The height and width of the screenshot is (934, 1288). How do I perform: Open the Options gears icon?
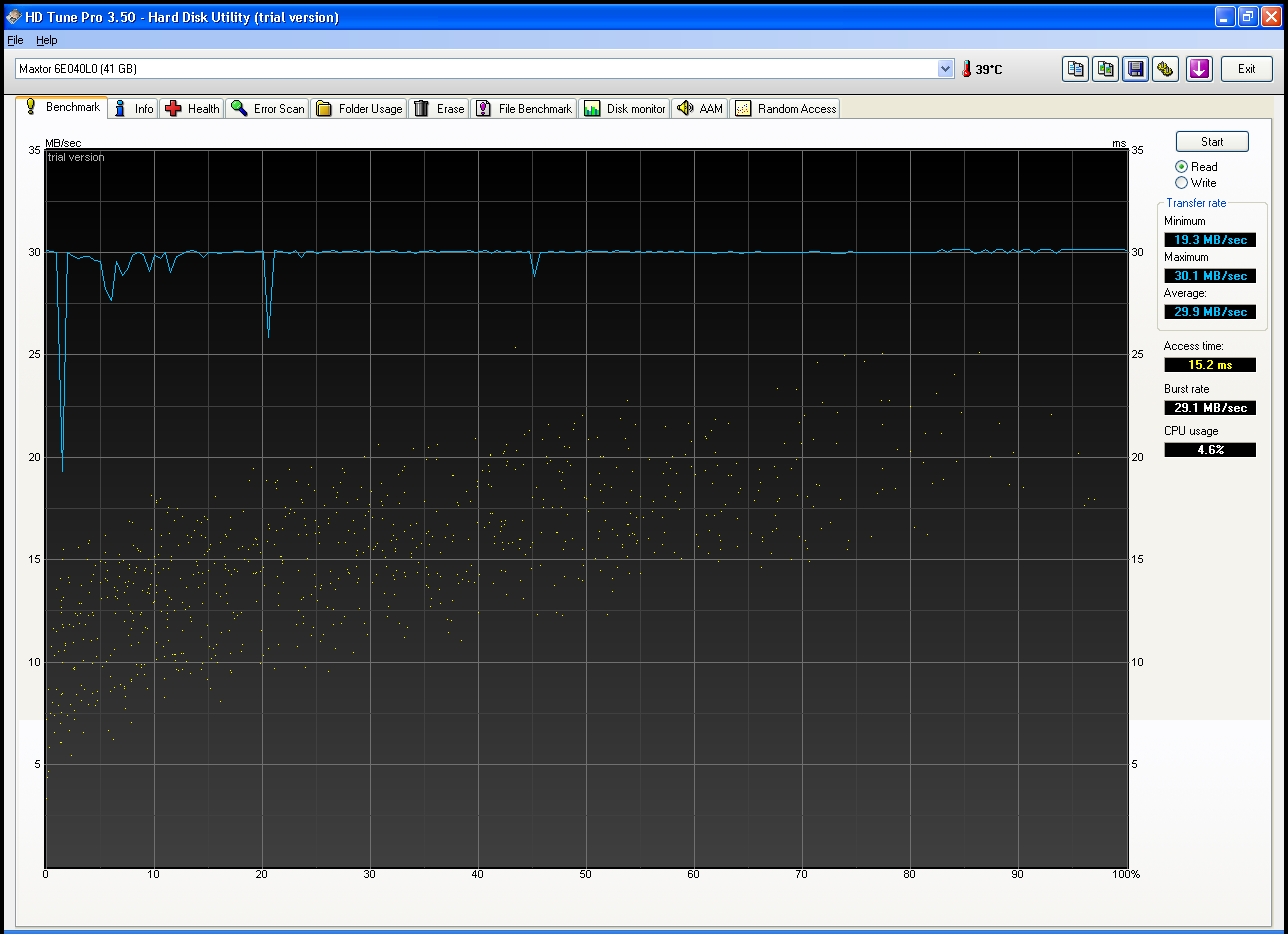[x=1165, y=69]
